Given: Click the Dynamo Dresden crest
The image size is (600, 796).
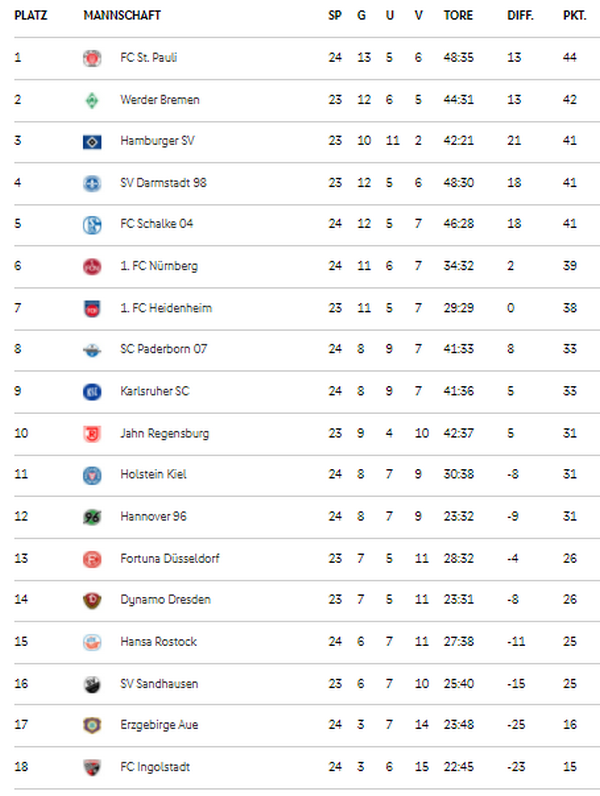Looking at the screenshot, I should pos(92,600).
